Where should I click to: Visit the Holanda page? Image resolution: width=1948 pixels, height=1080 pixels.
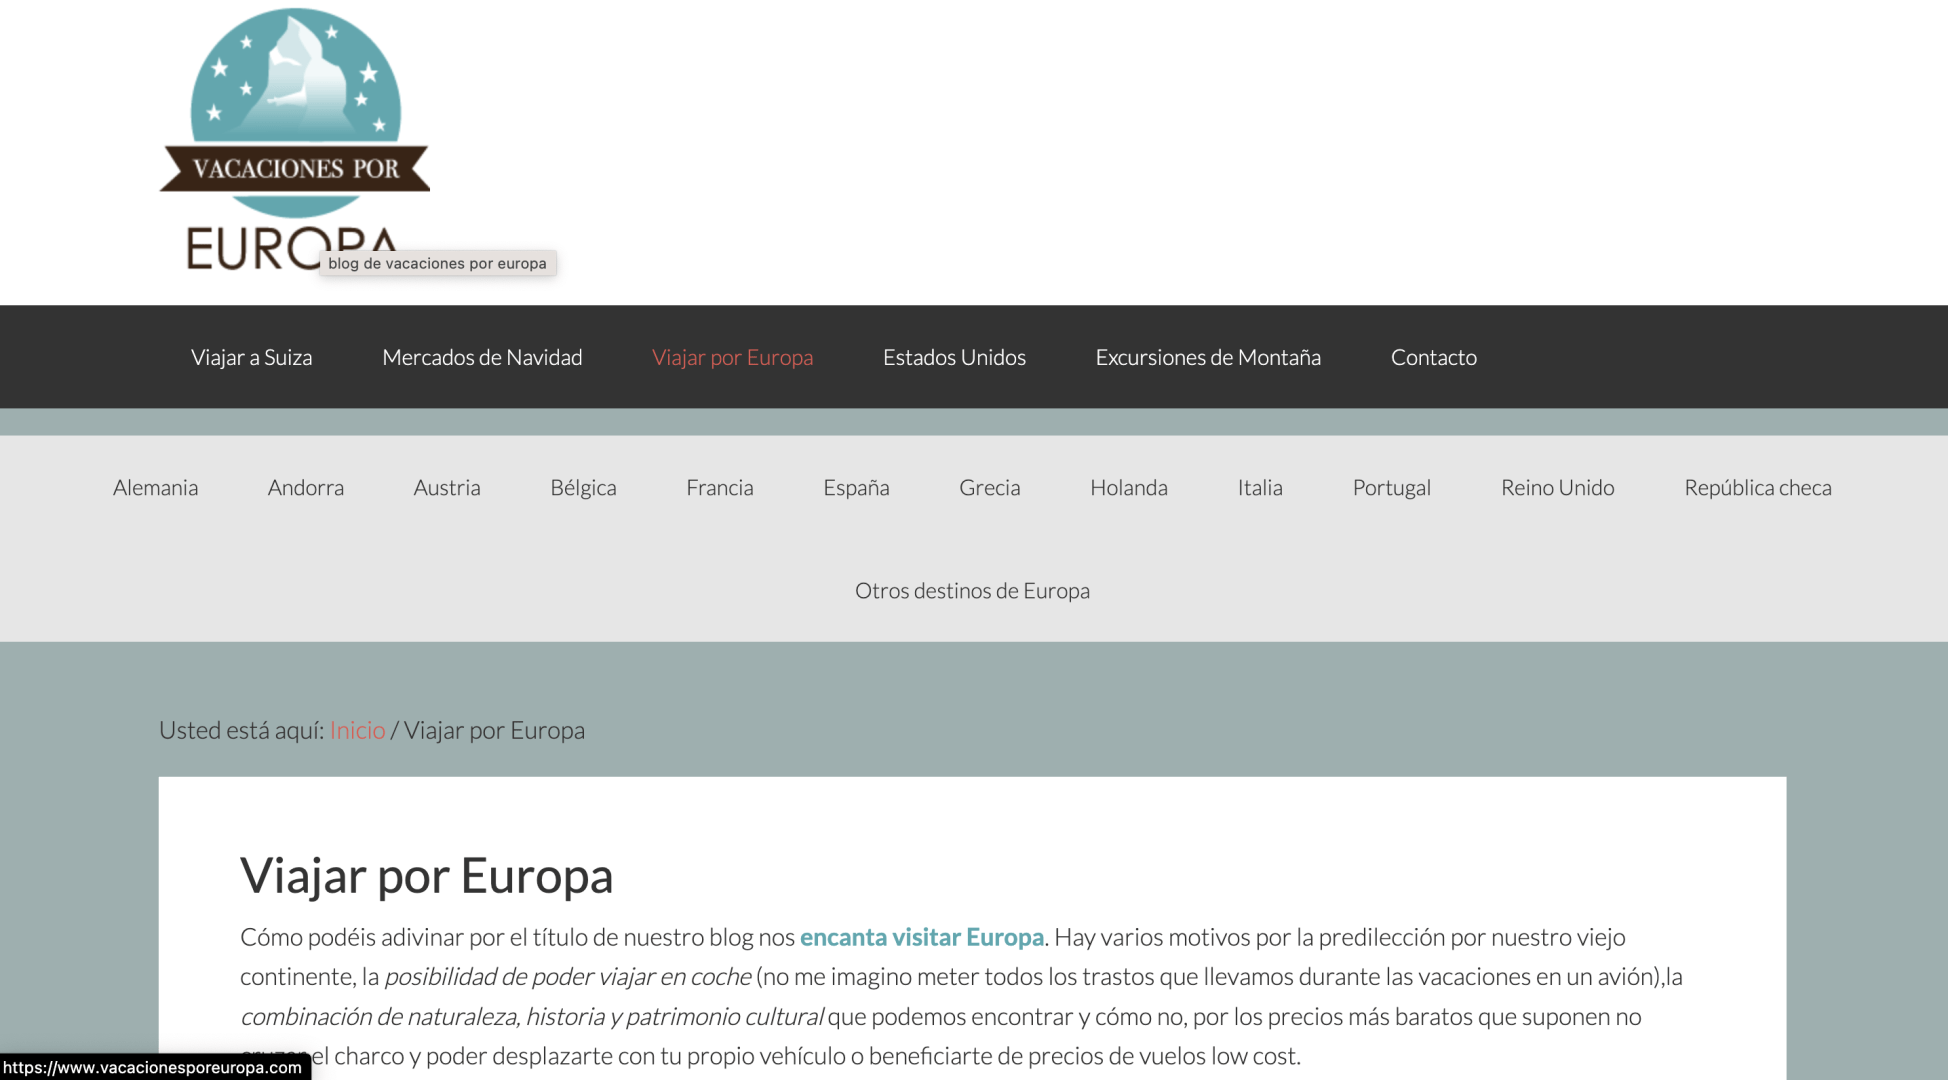tap(1128, 487)
